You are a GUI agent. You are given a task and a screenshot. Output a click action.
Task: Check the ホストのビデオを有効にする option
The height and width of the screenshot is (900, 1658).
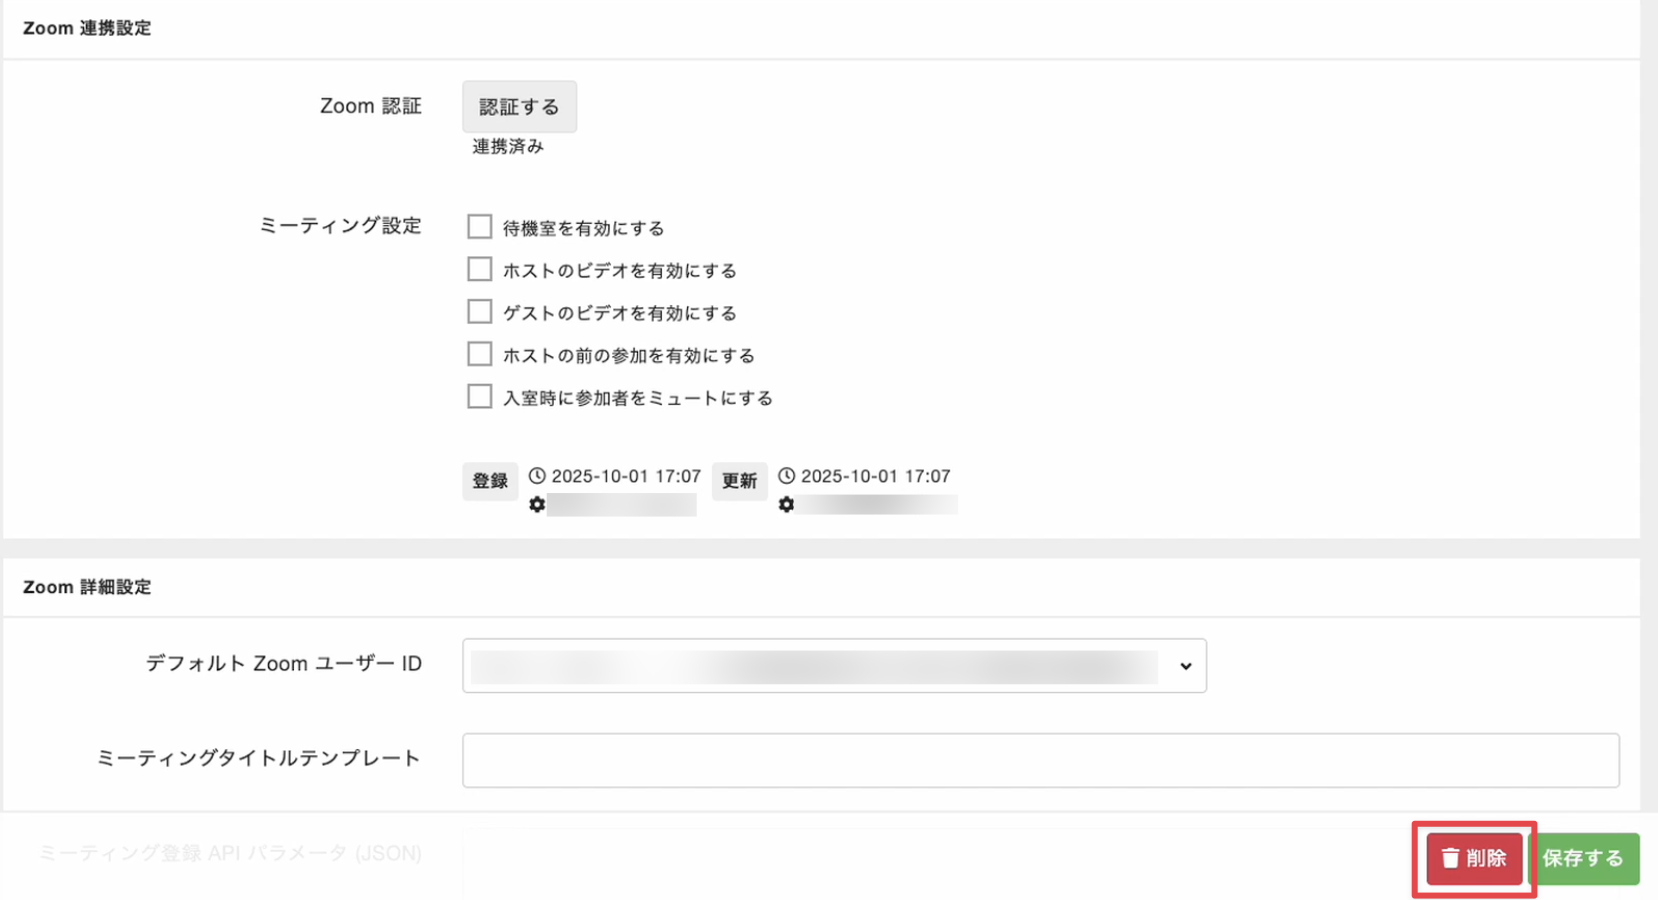tap(479, 268)
